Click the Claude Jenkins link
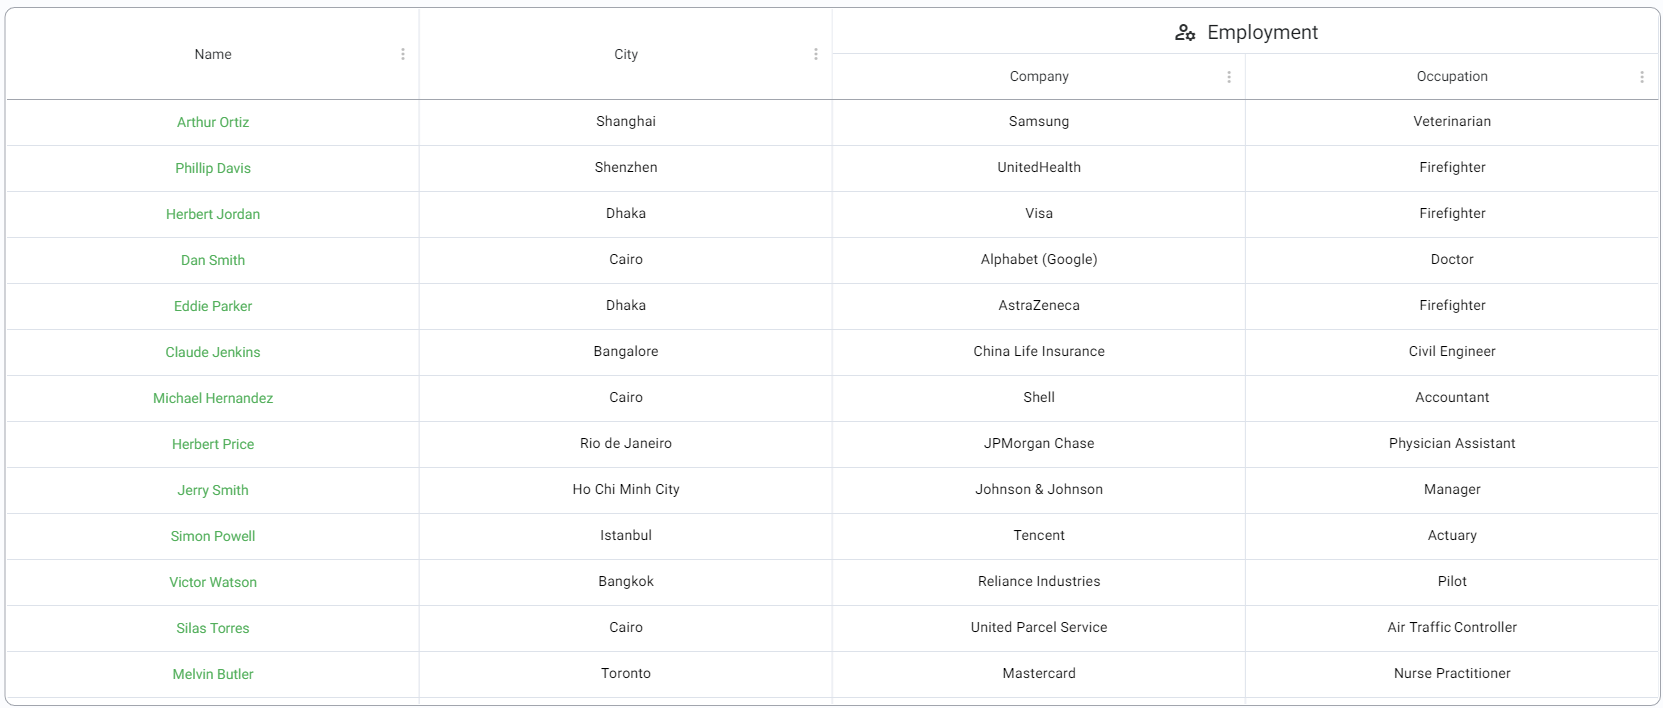 [x=213, y=352]
